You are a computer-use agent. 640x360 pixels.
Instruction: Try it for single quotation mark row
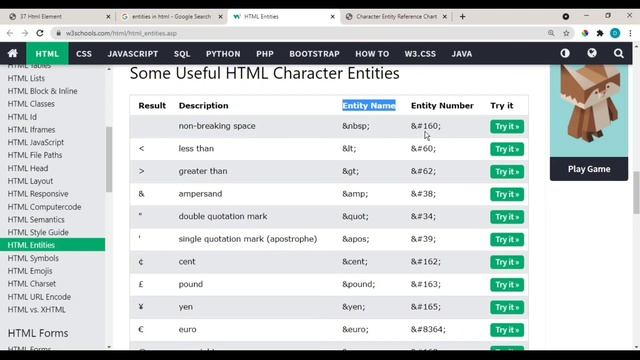tap(507, 240)
